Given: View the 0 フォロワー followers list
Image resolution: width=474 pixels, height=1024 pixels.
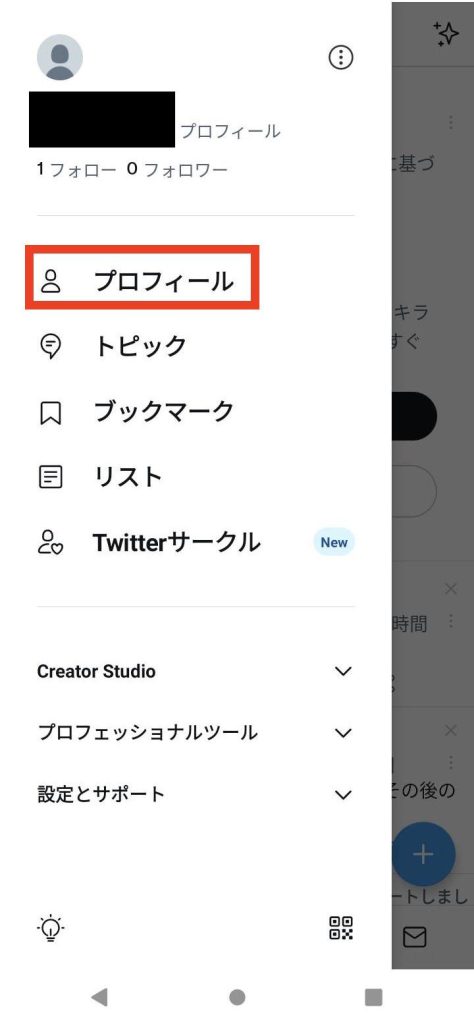Looking at the screenshot, I should point(178,170).
